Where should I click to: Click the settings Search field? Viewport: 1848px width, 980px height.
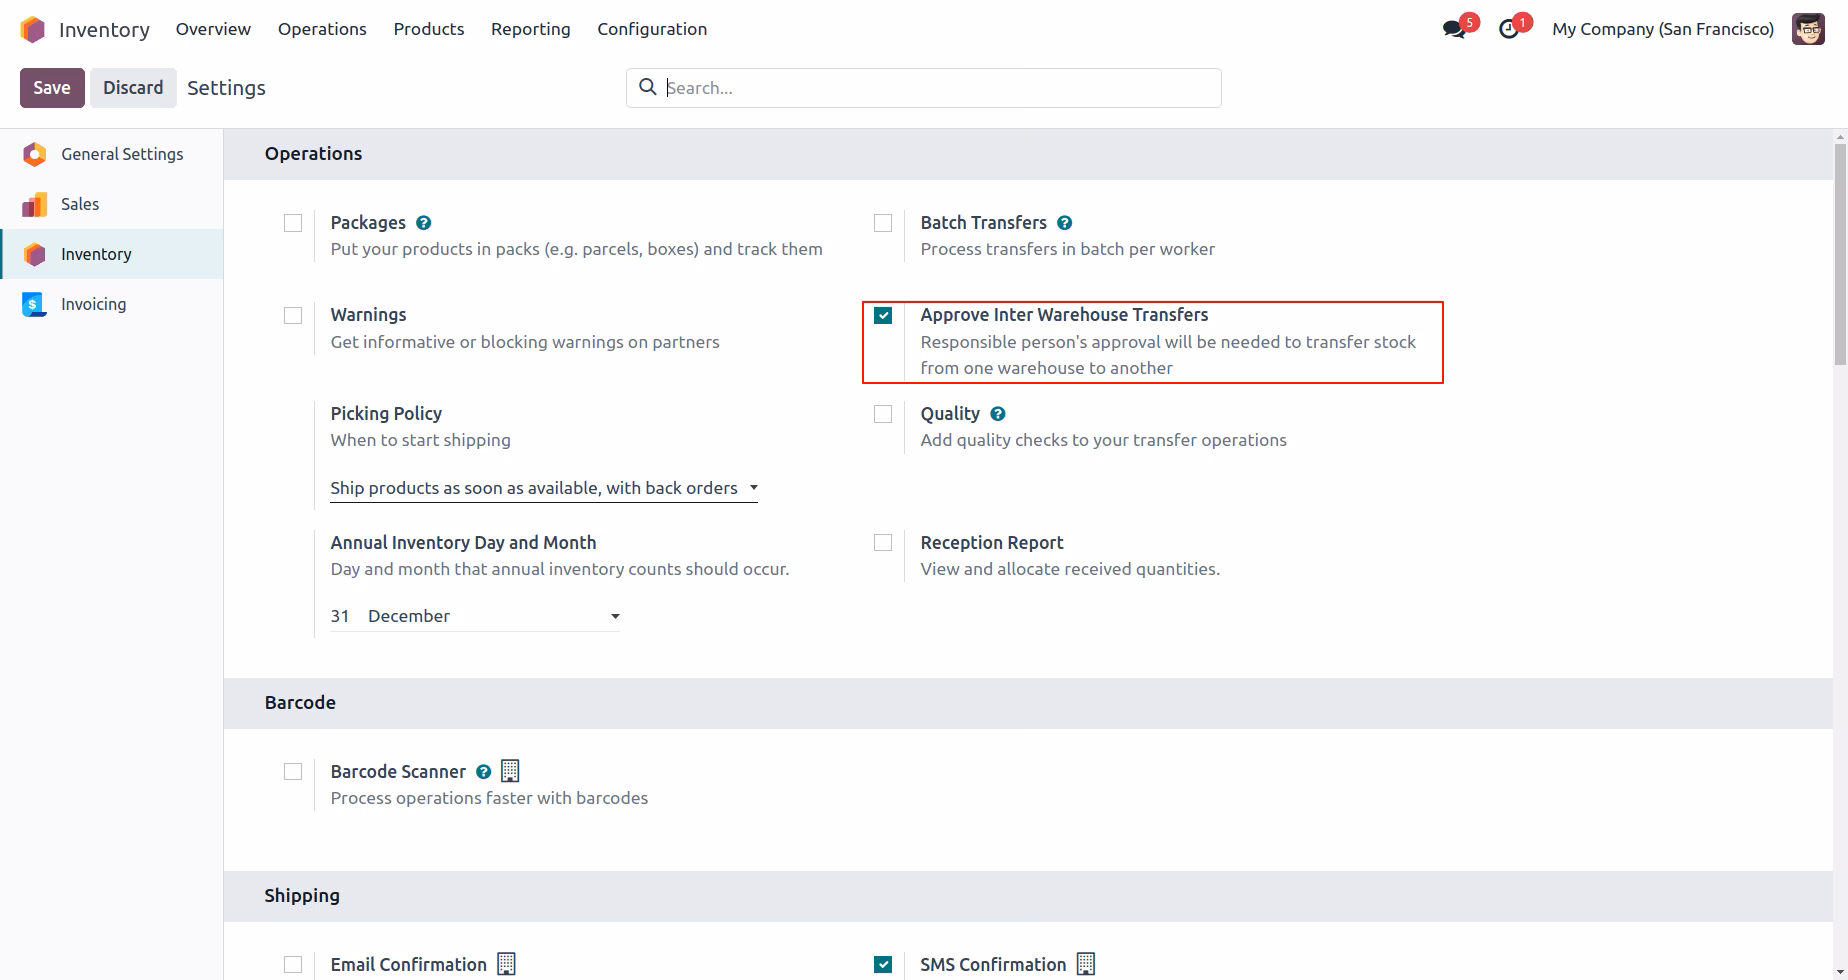924,88
